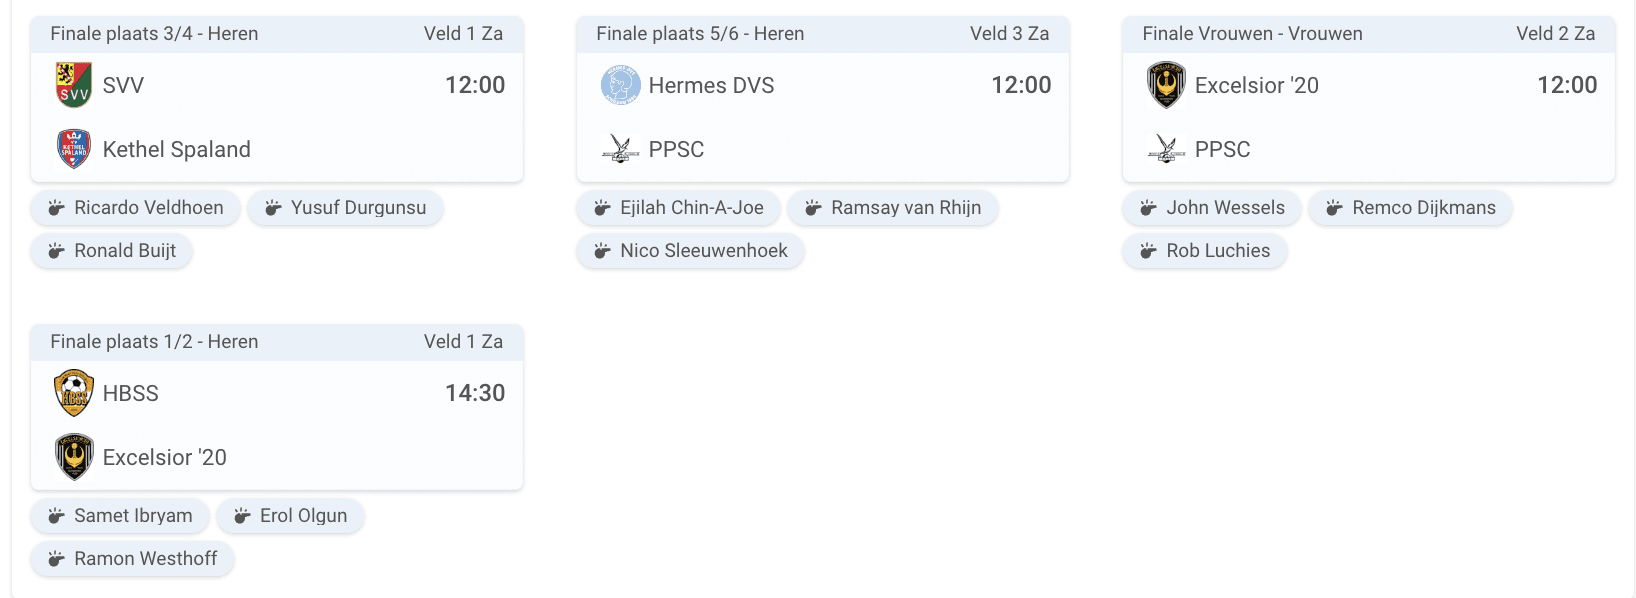
Task: Click the Kethel Spaland club crest
Action: coord(74,149)
